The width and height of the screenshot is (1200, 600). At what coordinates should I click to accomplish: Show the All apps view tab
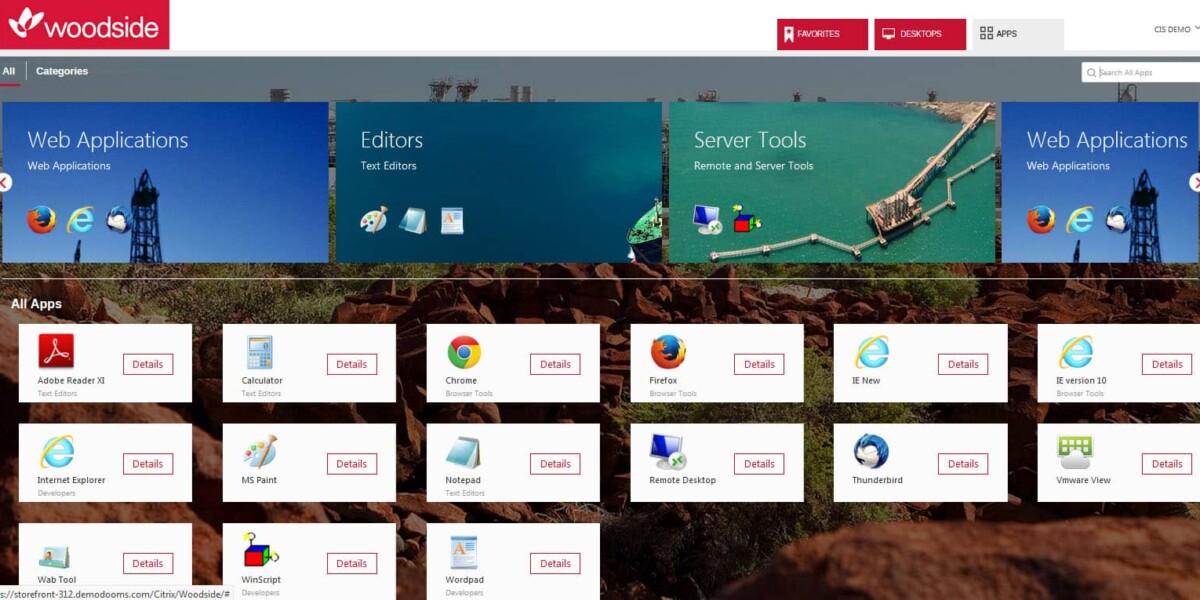pos(9,71)
